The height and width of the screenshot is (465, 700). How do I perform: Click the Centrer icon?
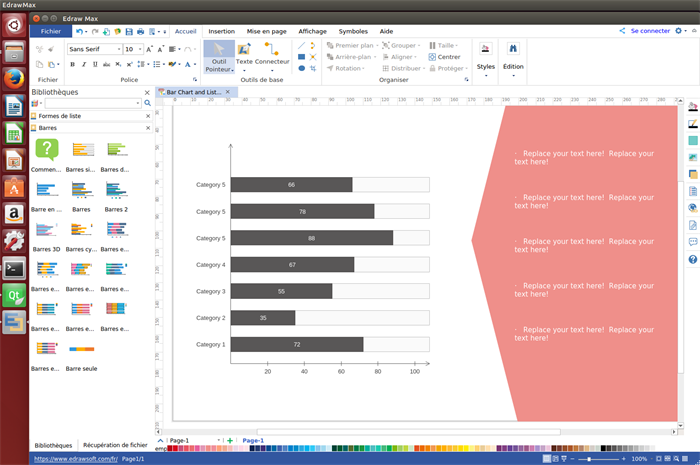tap(432, 57)
